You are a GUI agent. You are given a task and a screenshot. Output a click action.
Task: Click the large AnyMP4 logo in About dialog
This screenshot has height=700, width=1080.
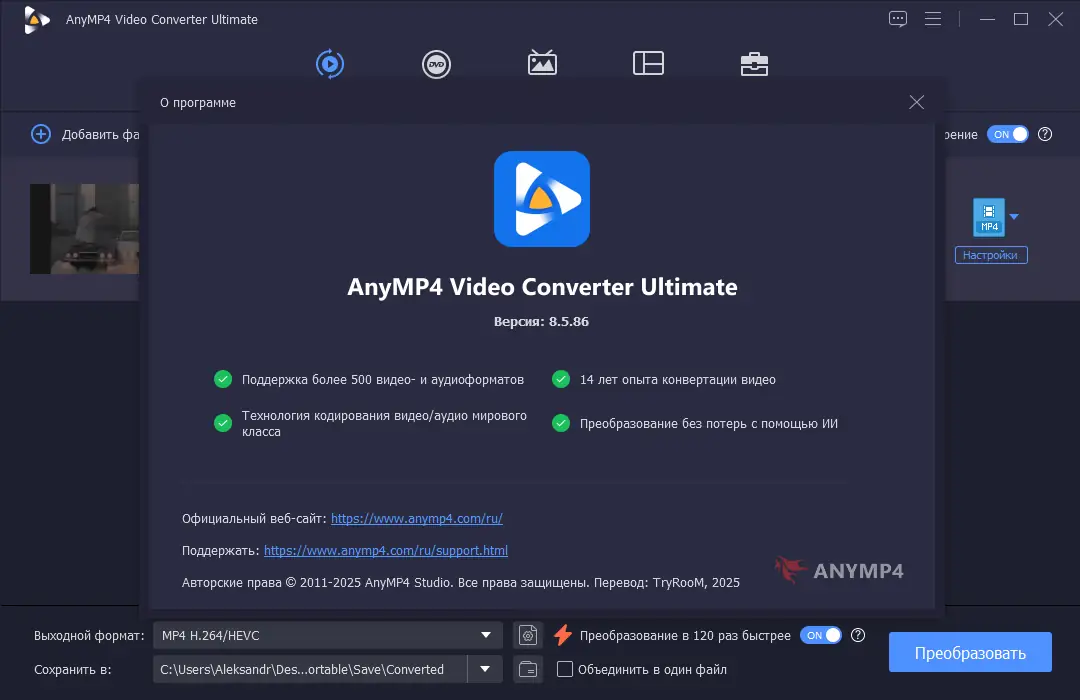point(541,199)
